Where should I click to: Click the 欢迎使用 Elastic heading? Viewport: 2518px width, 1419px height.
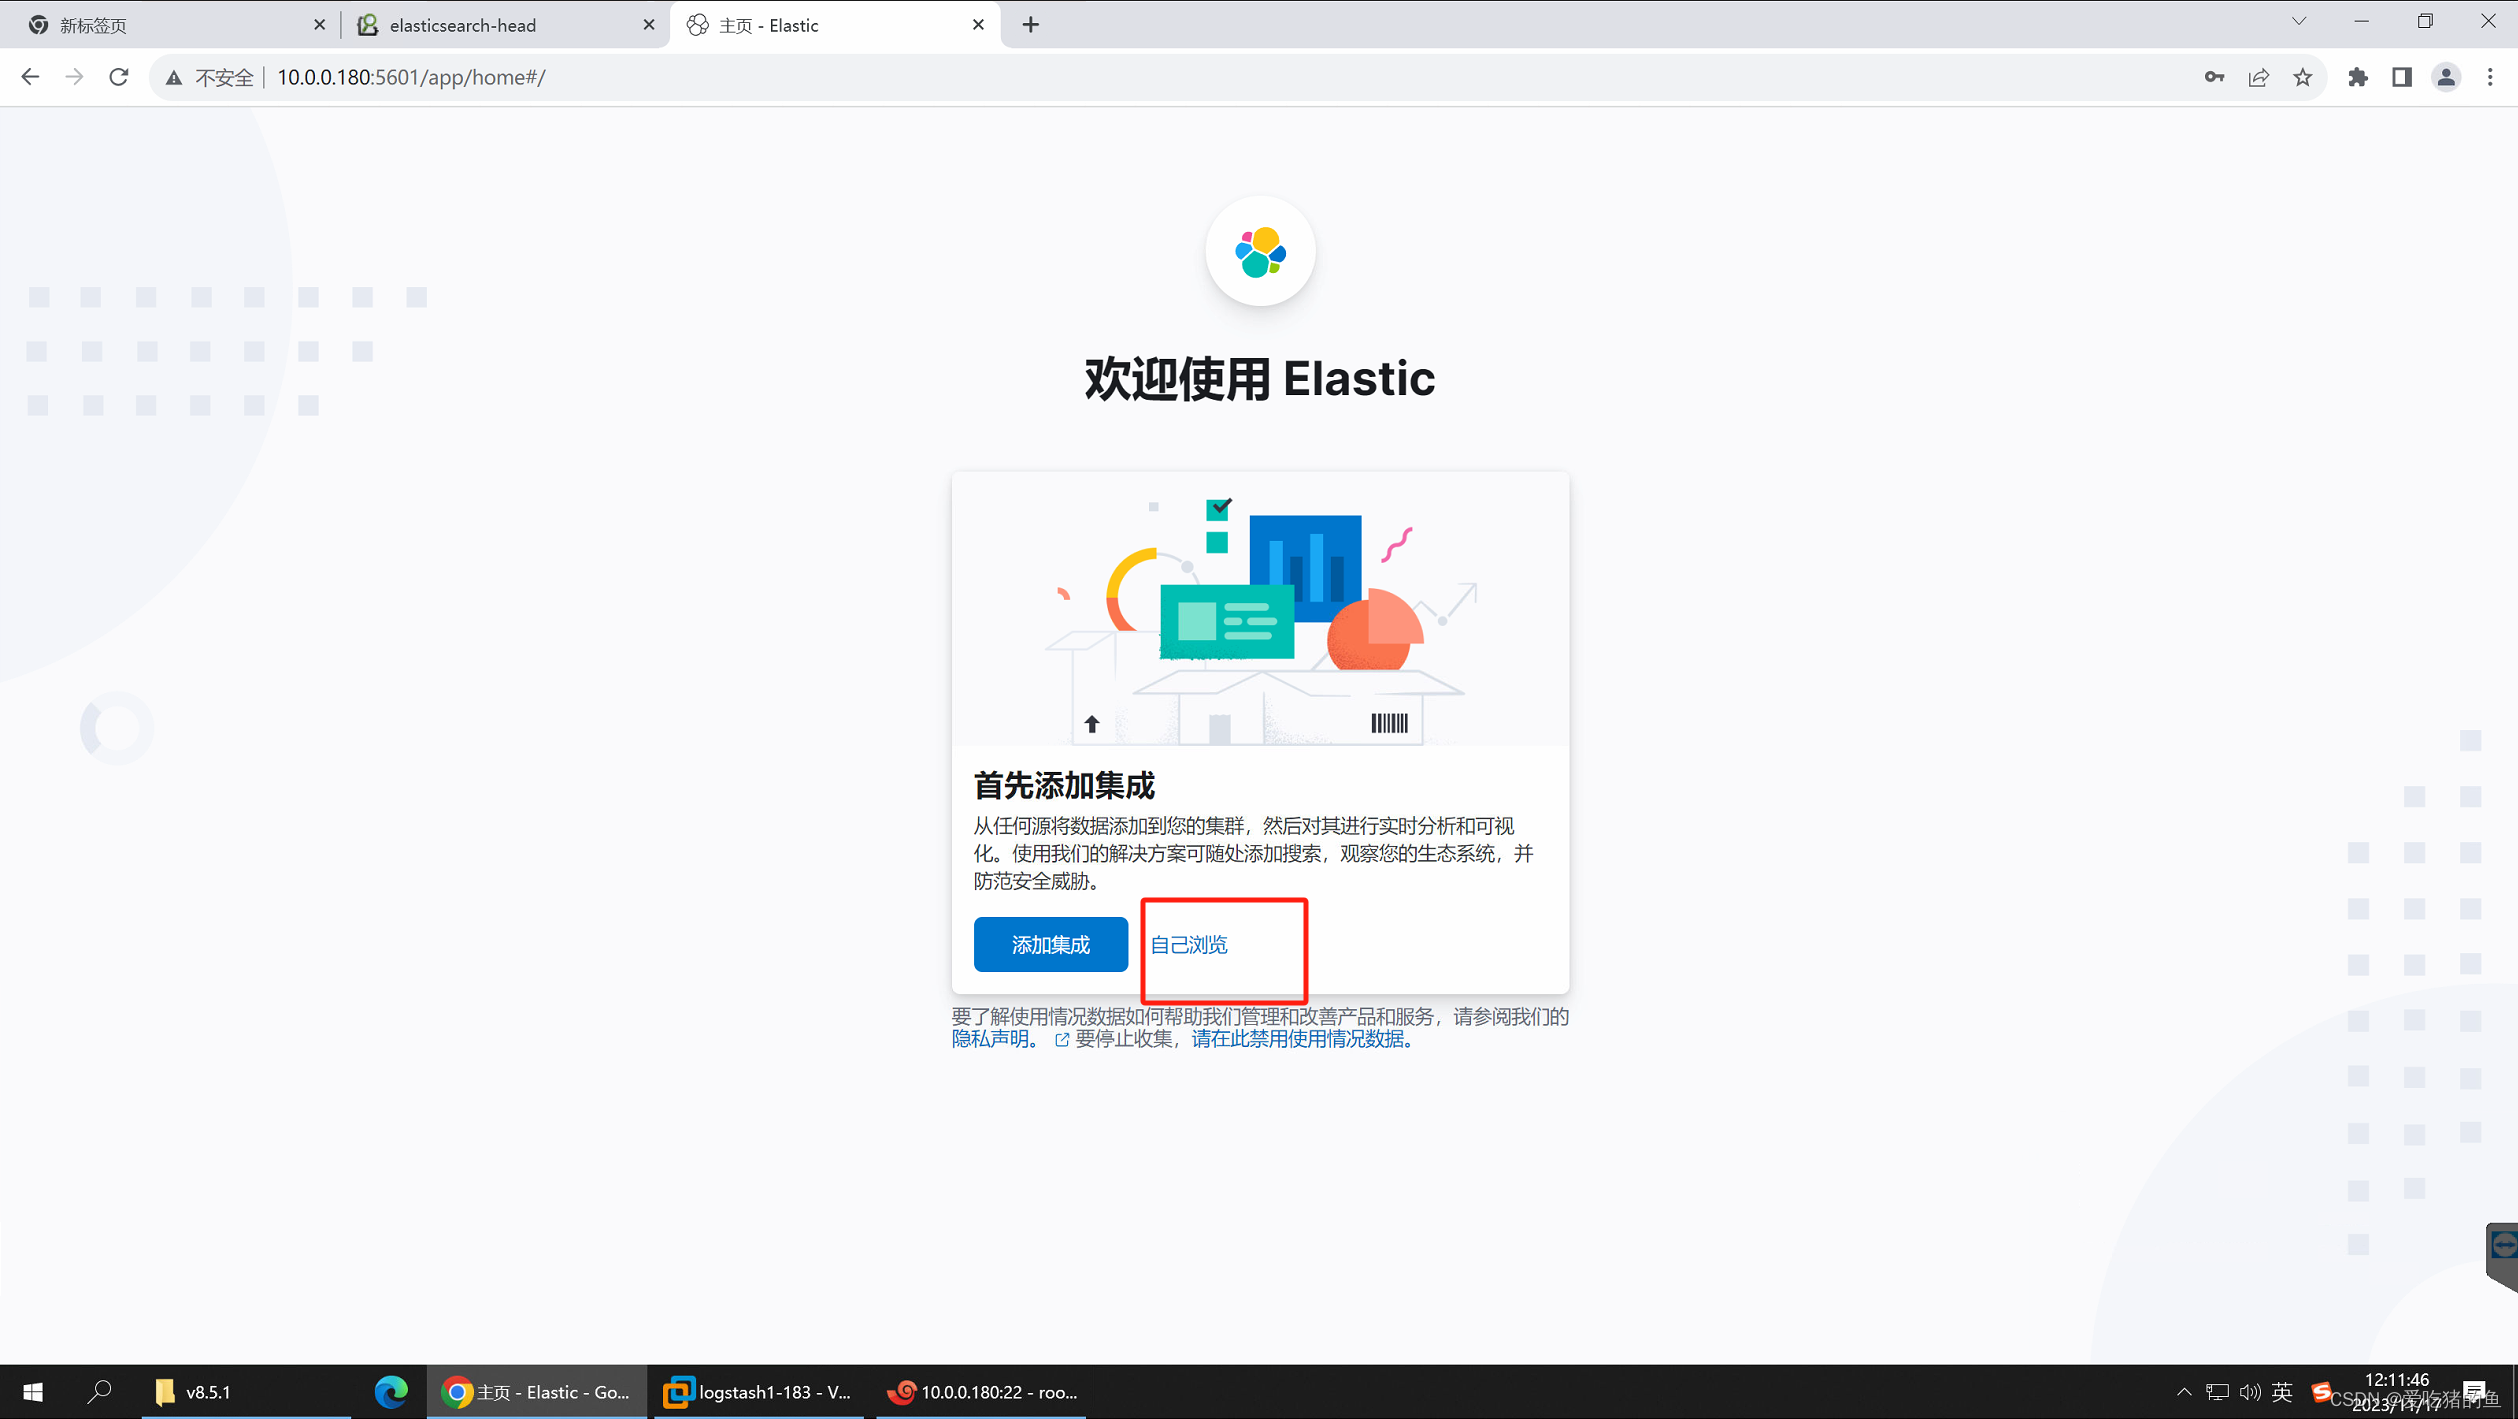tap(1260, 379)
